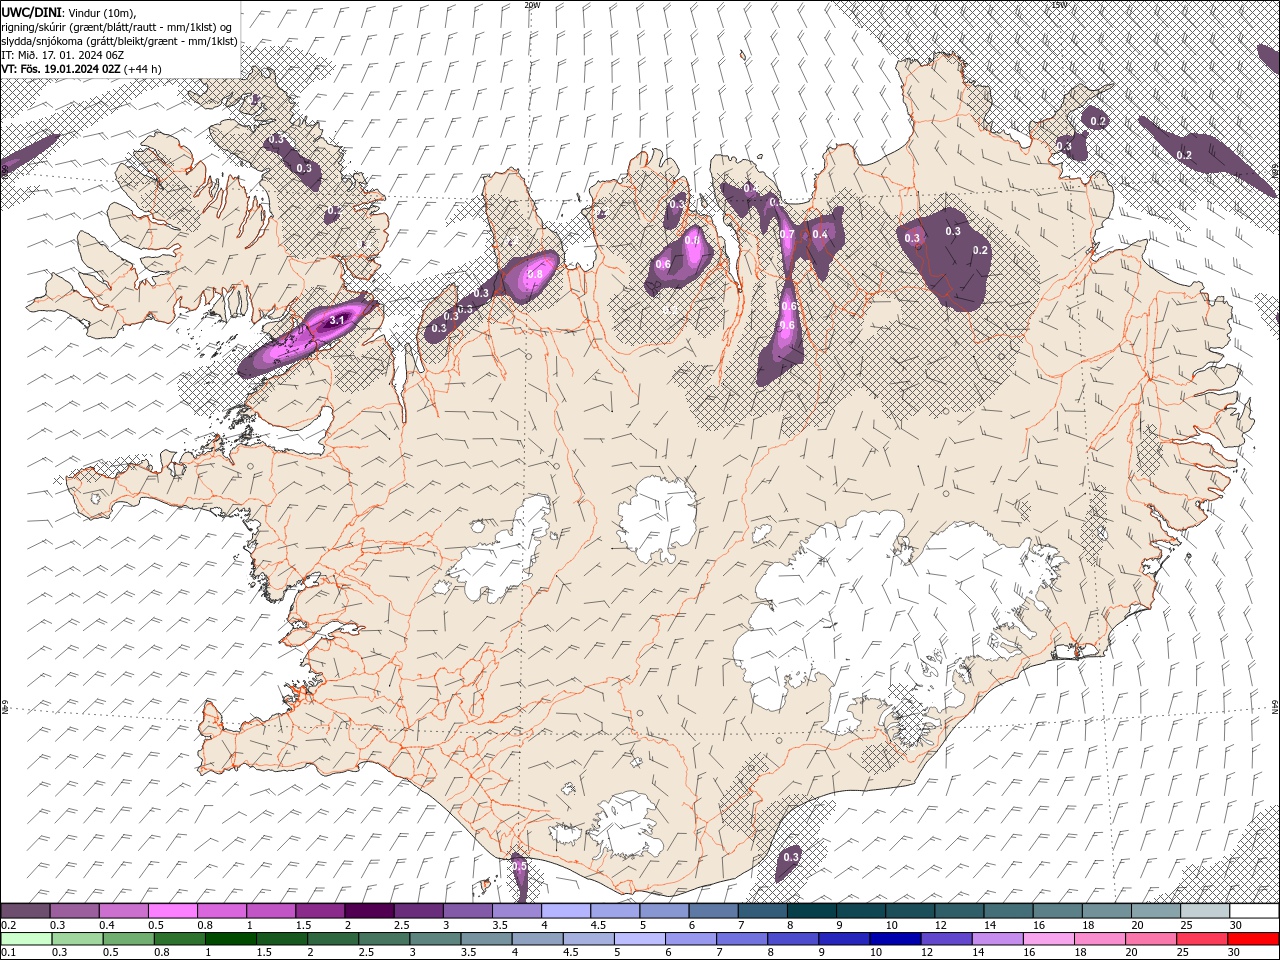Select the light grey 25 snow legend swatch
The width and height of the screenshot is (1280, 960).
(x=1205, y=911)
